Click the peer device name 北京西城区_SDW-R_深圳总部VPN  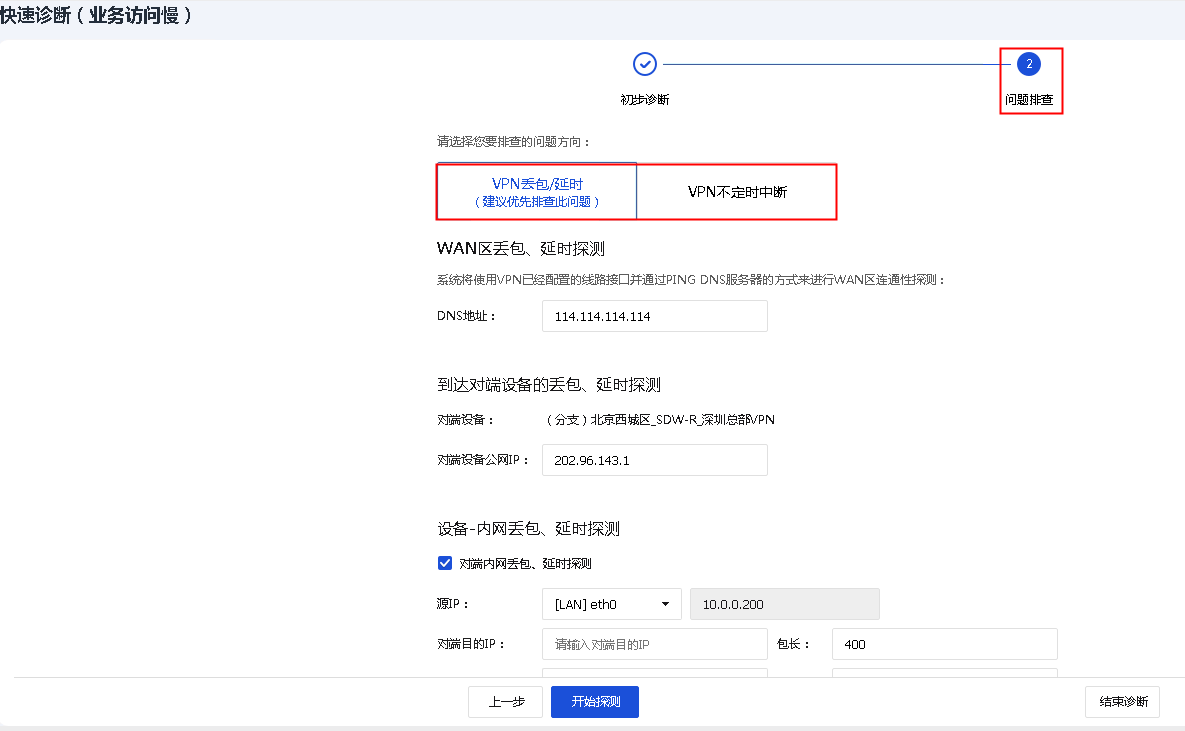[x=661, y=420]
